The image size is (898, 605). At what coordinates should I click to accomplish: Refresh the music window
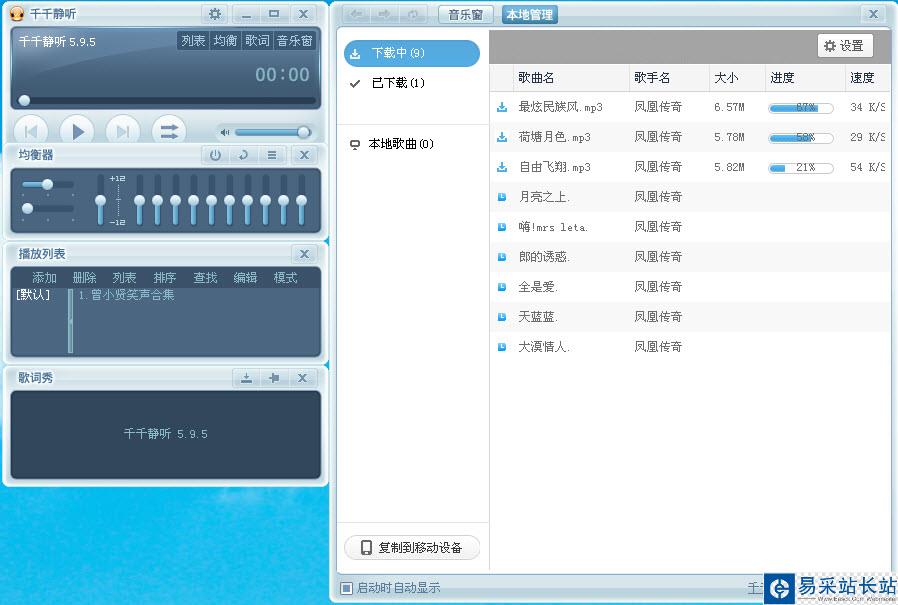(x=413, y=14)
